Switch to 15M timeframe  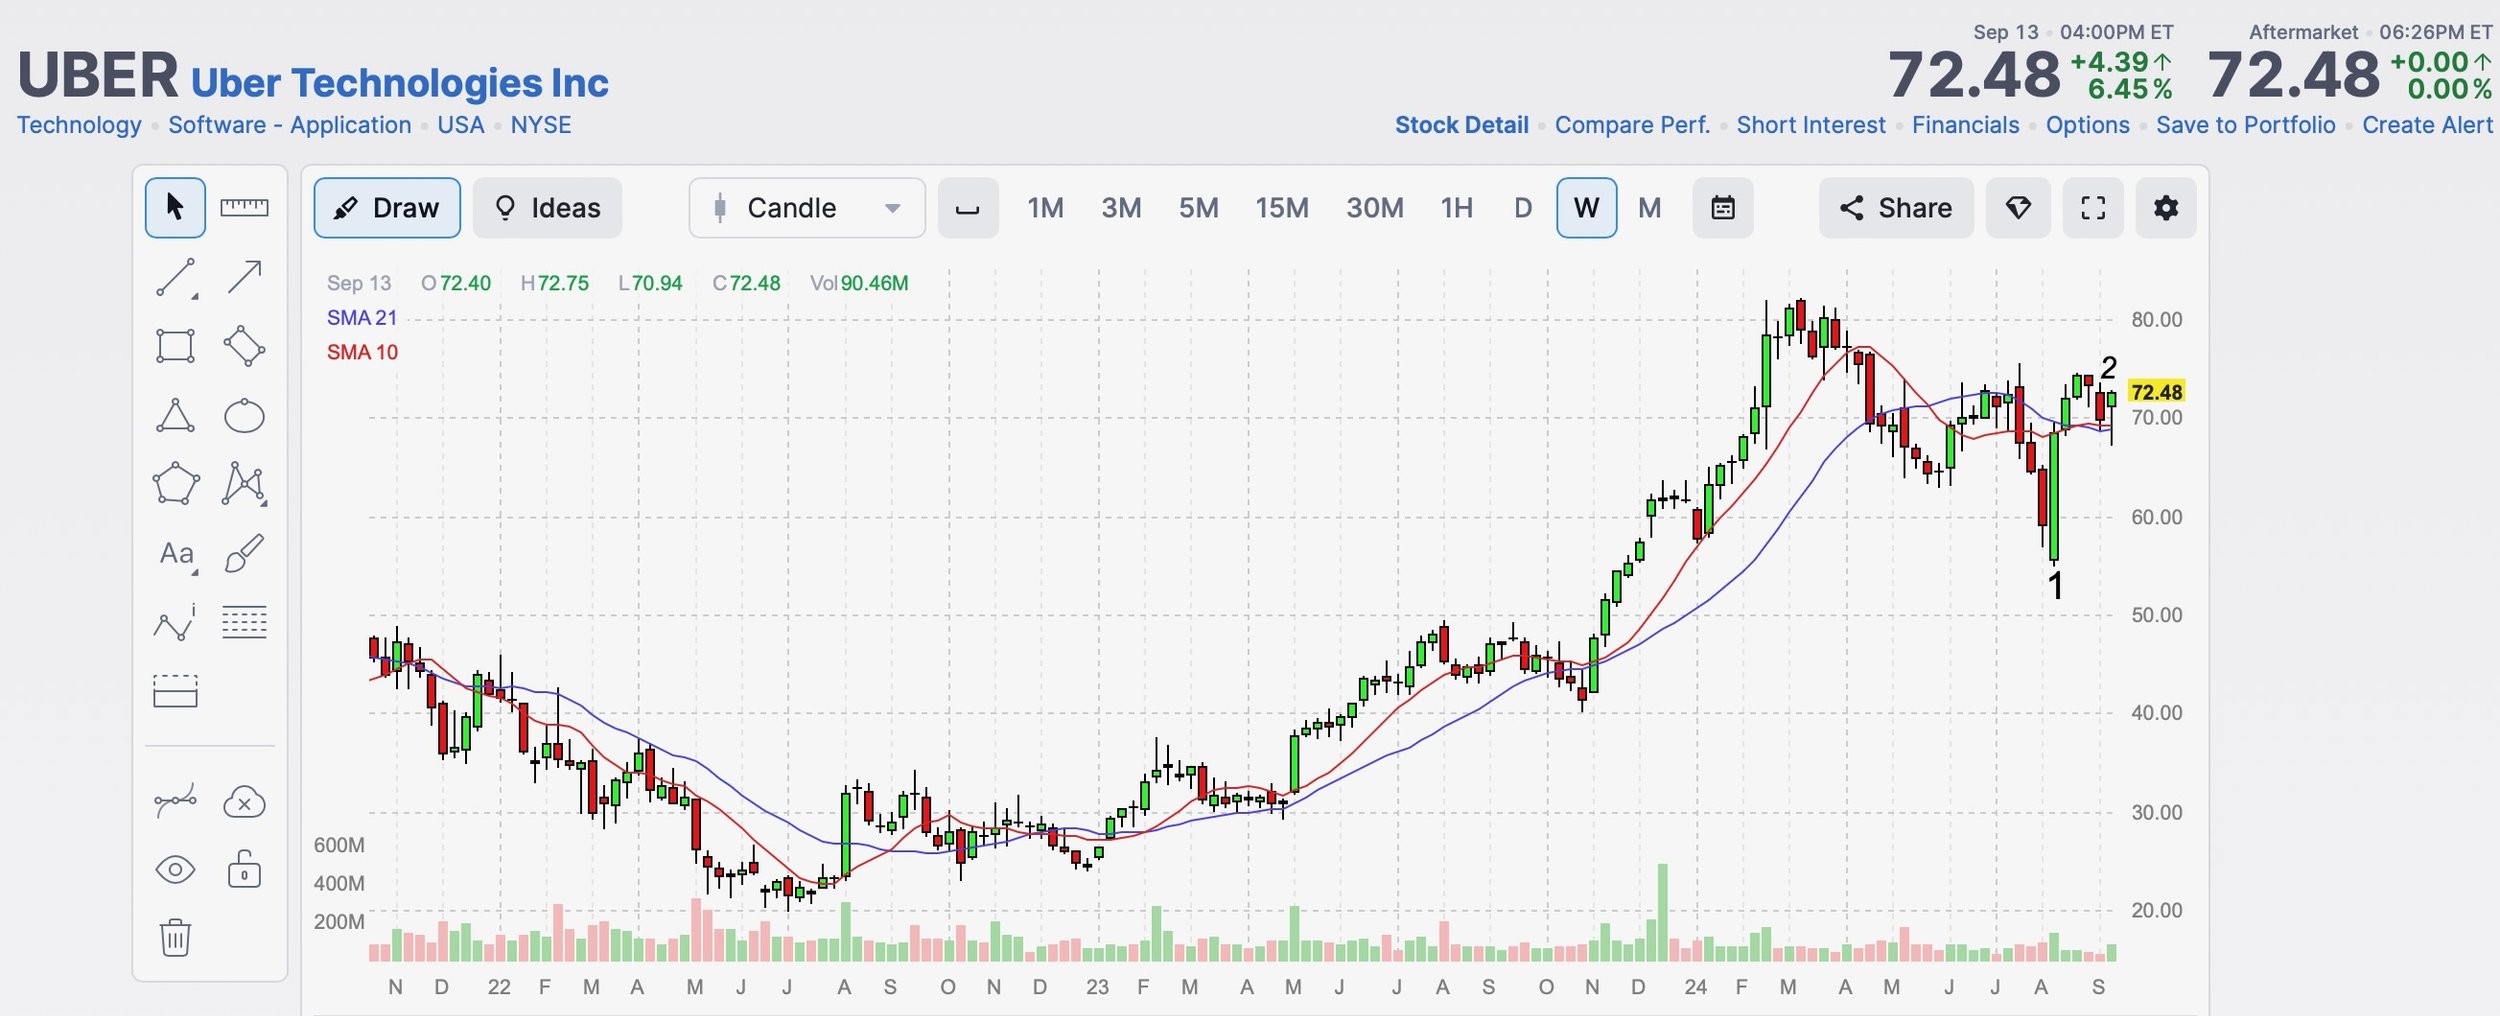click(x=1282, y=208)
